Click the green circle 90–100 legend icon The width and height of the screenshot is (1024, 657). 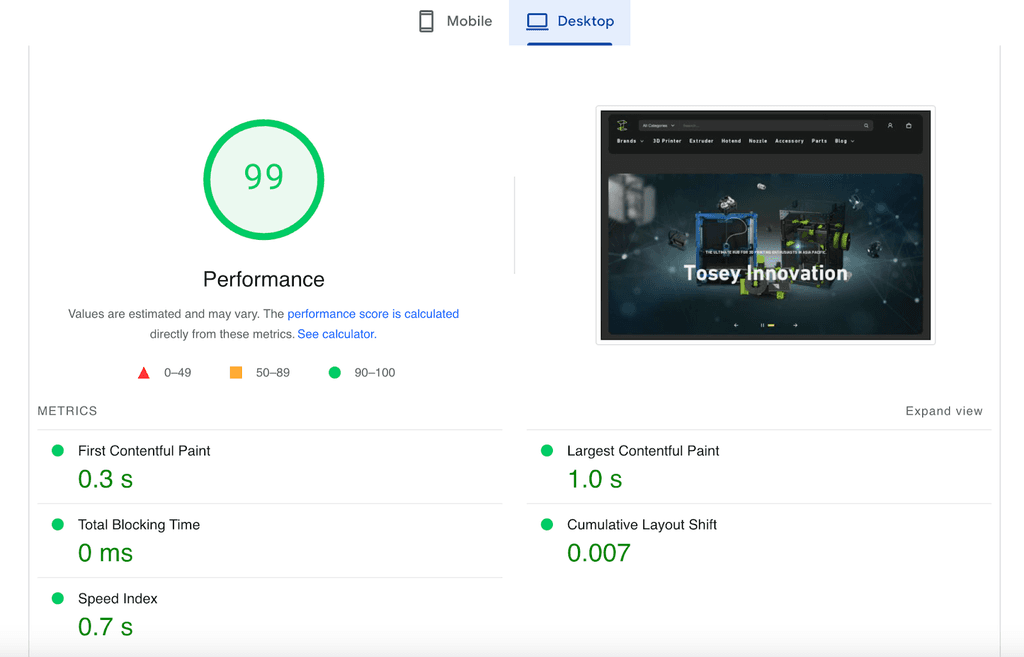(334, 372)
